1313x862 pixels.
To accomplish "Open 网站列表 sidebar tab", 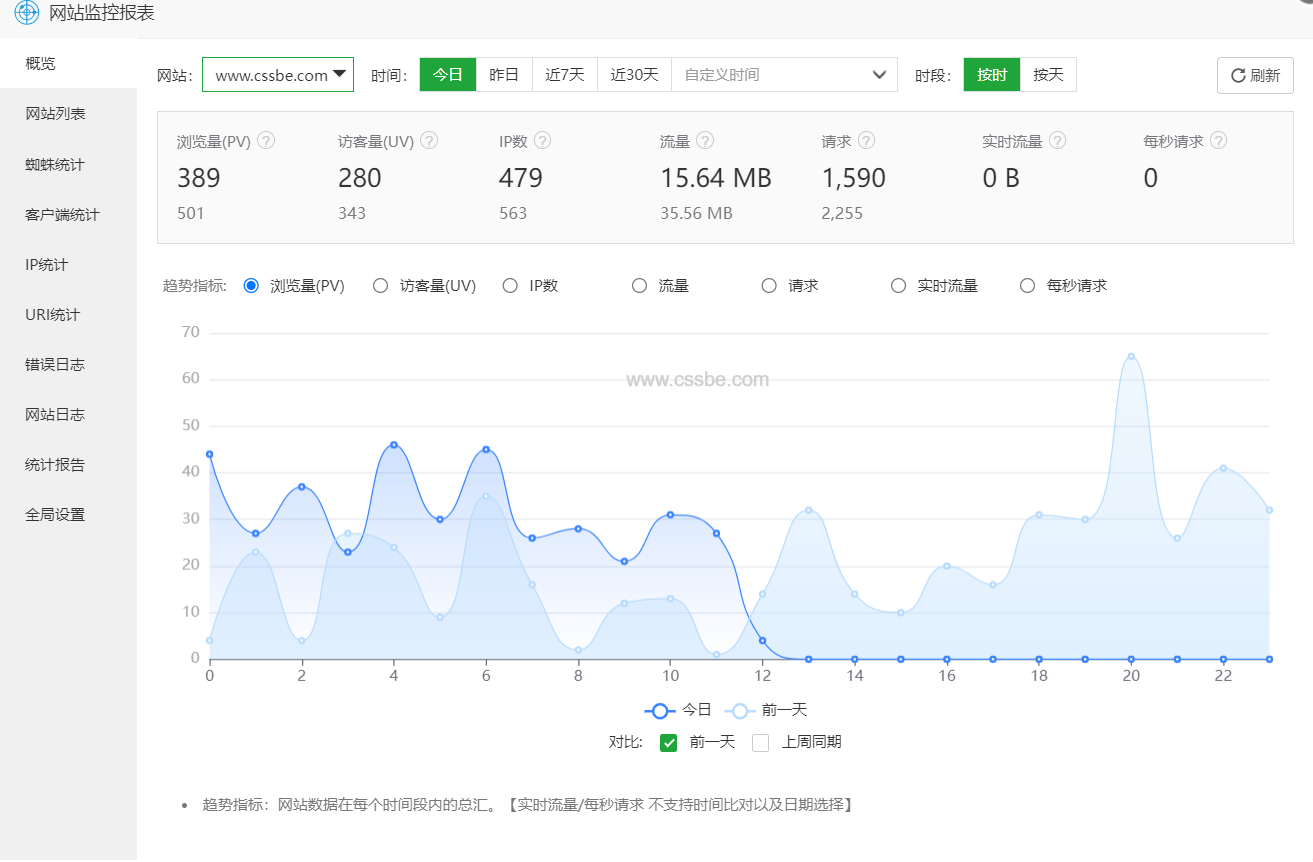I will click(x=68, y=114).
